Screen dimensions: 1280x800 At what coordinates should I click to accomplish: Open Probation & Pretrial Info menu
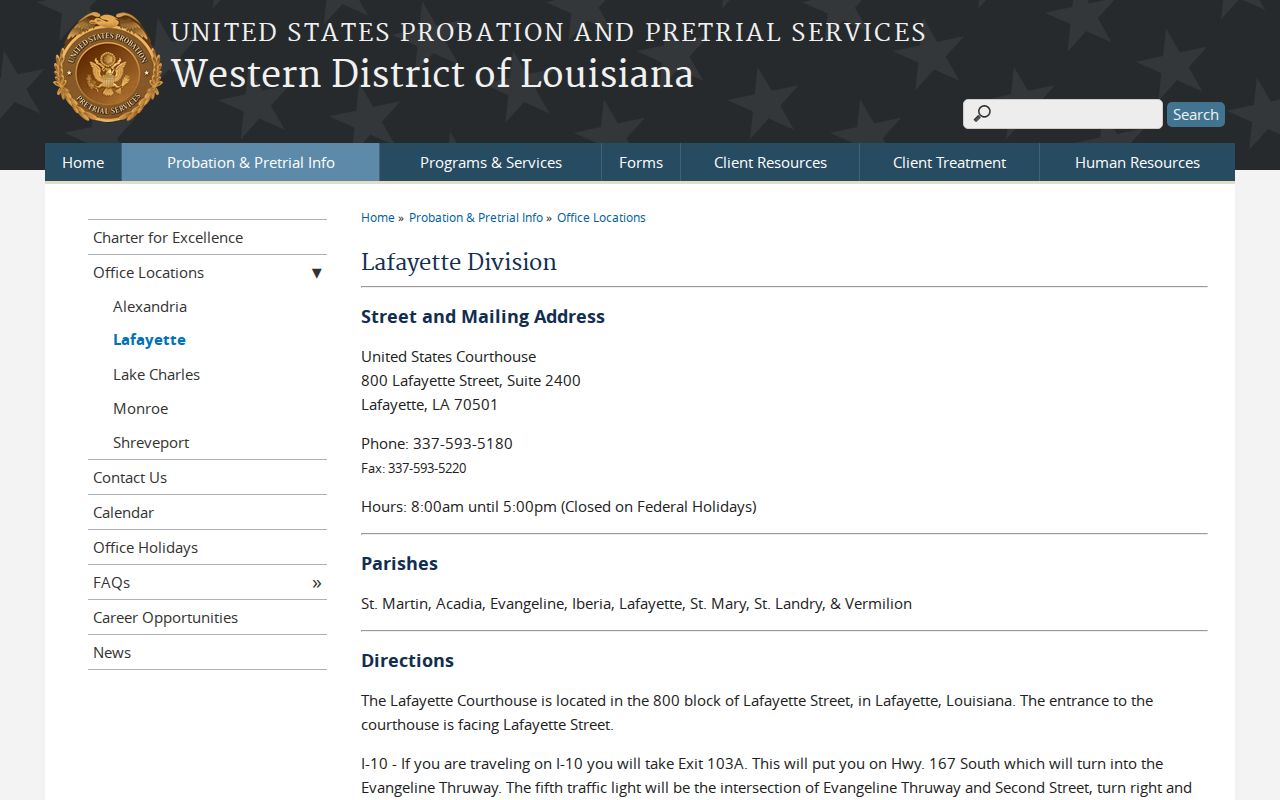pyautogui.click(x=251, y=162)
